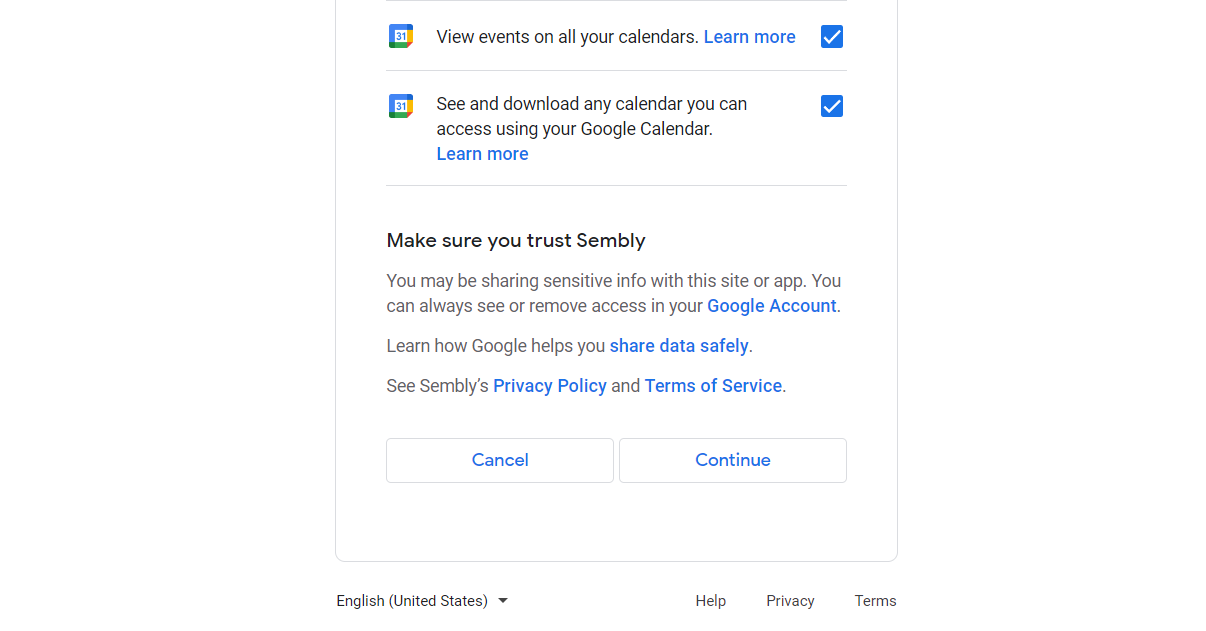
Task: Click the dropdown arrow next to the language name
Action: point(503,601)
